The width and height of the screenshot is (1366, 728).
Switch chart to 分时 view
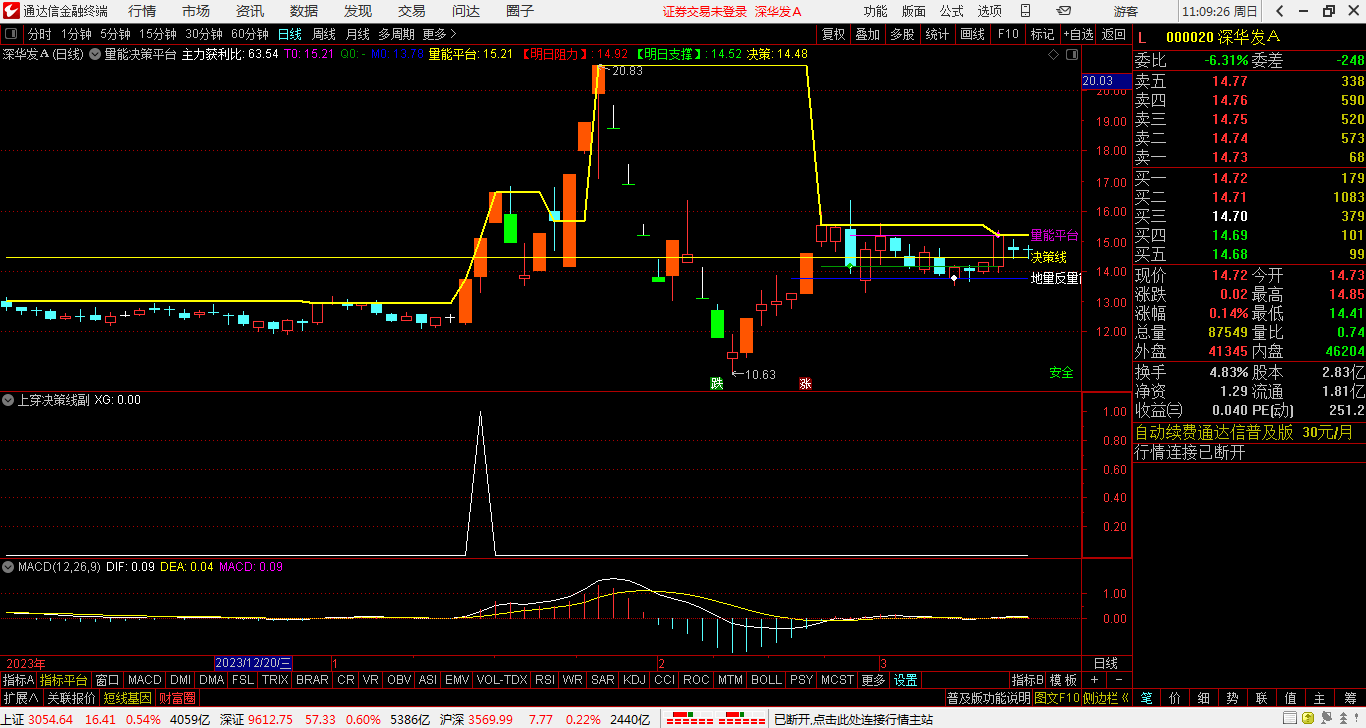(40, 34)
